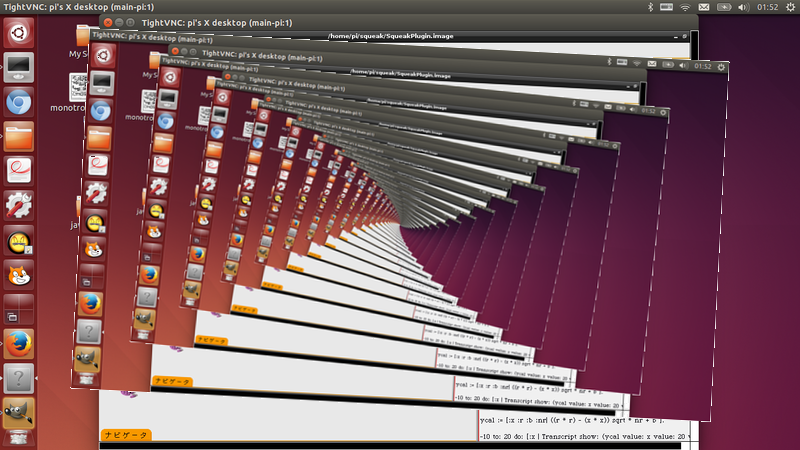Viewport: 800px width, 450px height.
Task: Open the Ubuntu Dash in the outermost launcher
Action: tap(19, 33)
